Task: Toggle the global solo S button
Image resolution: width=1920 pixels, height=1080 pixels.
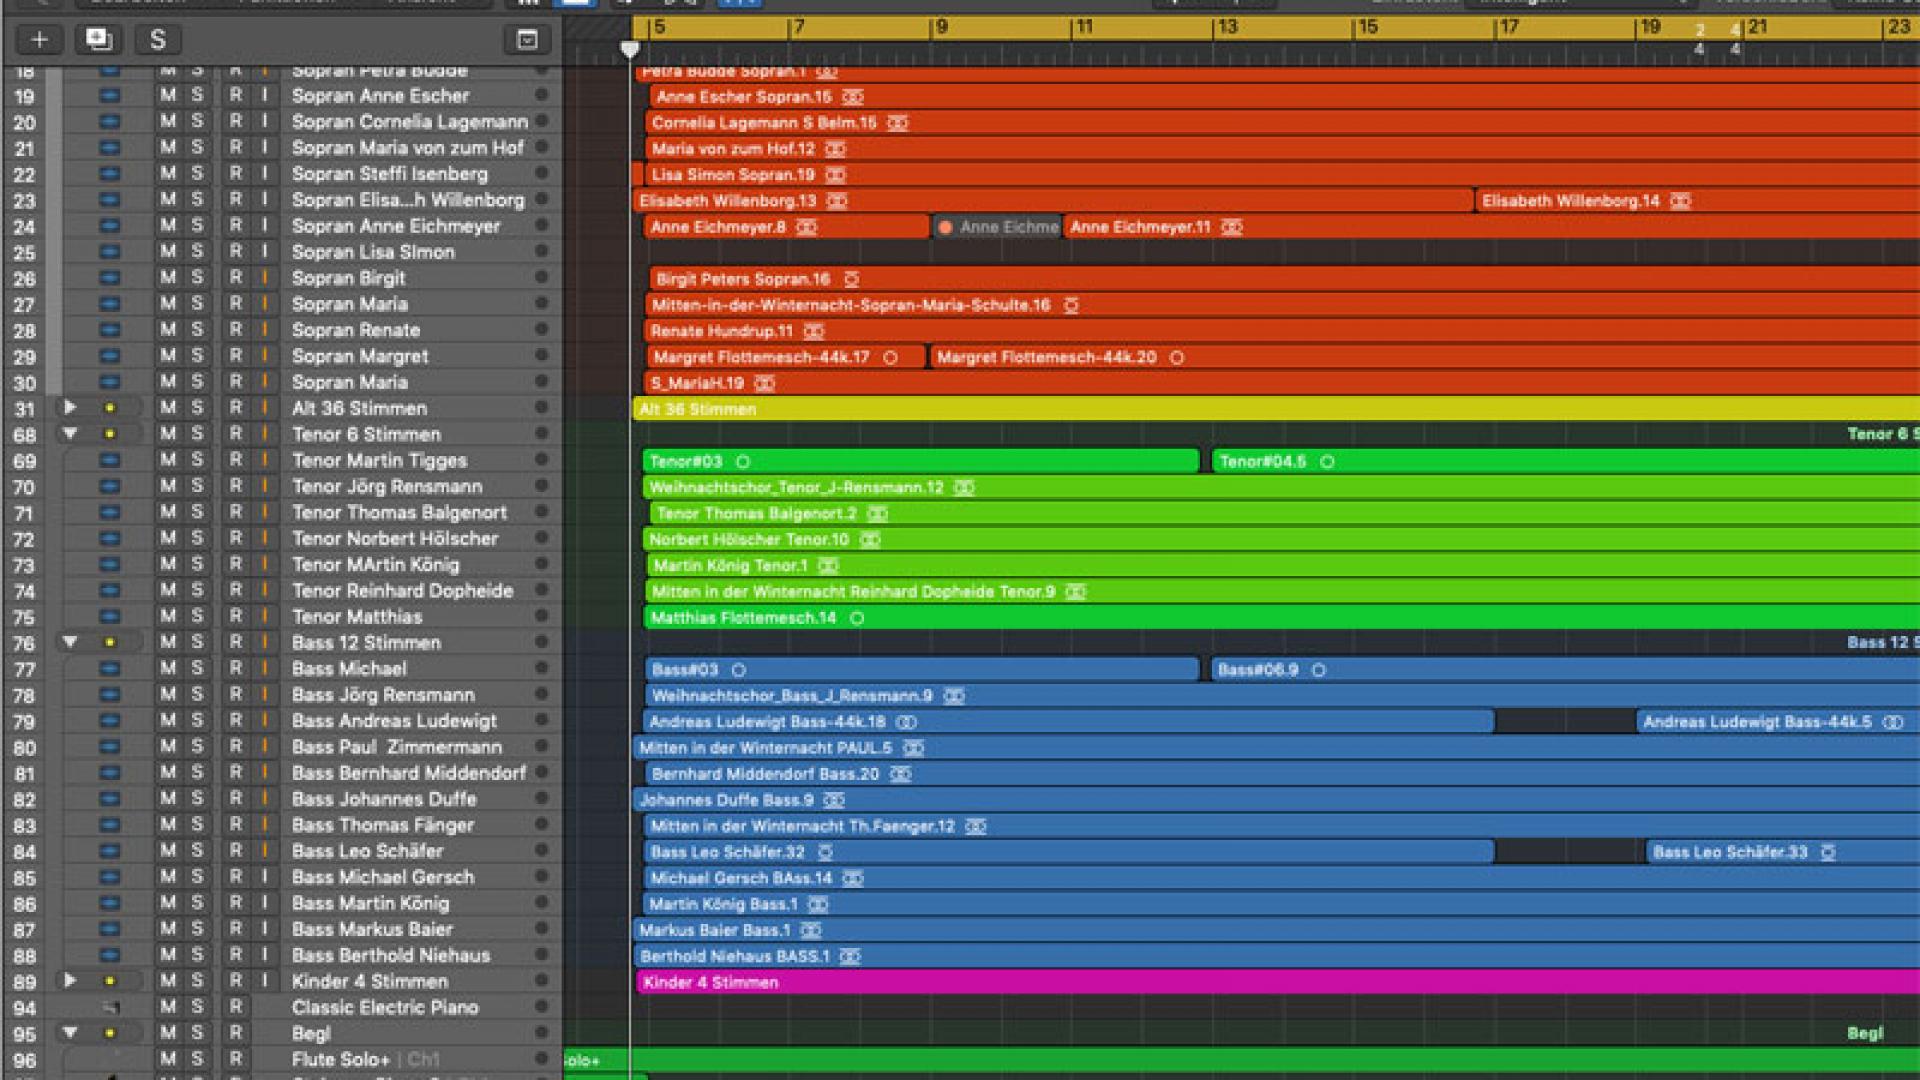Action: pos(157,40)
